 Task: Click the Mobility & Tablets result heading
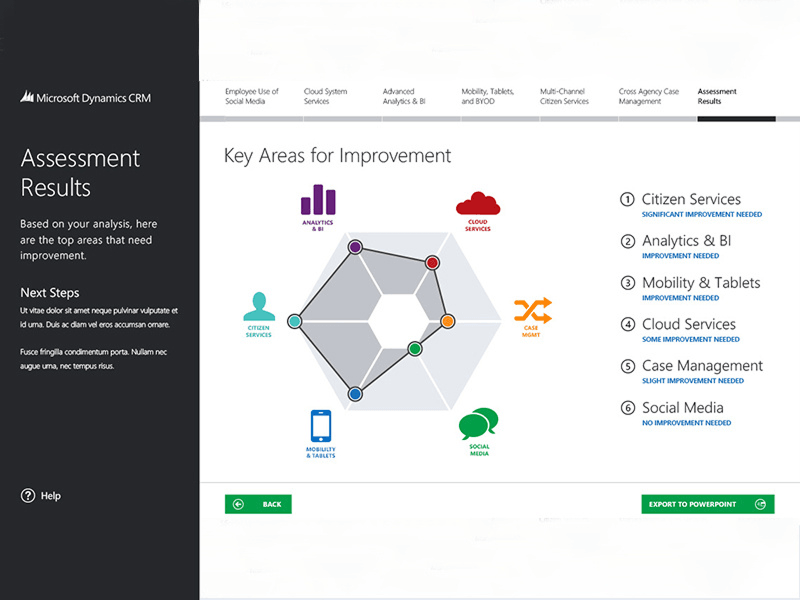point(701,283)
